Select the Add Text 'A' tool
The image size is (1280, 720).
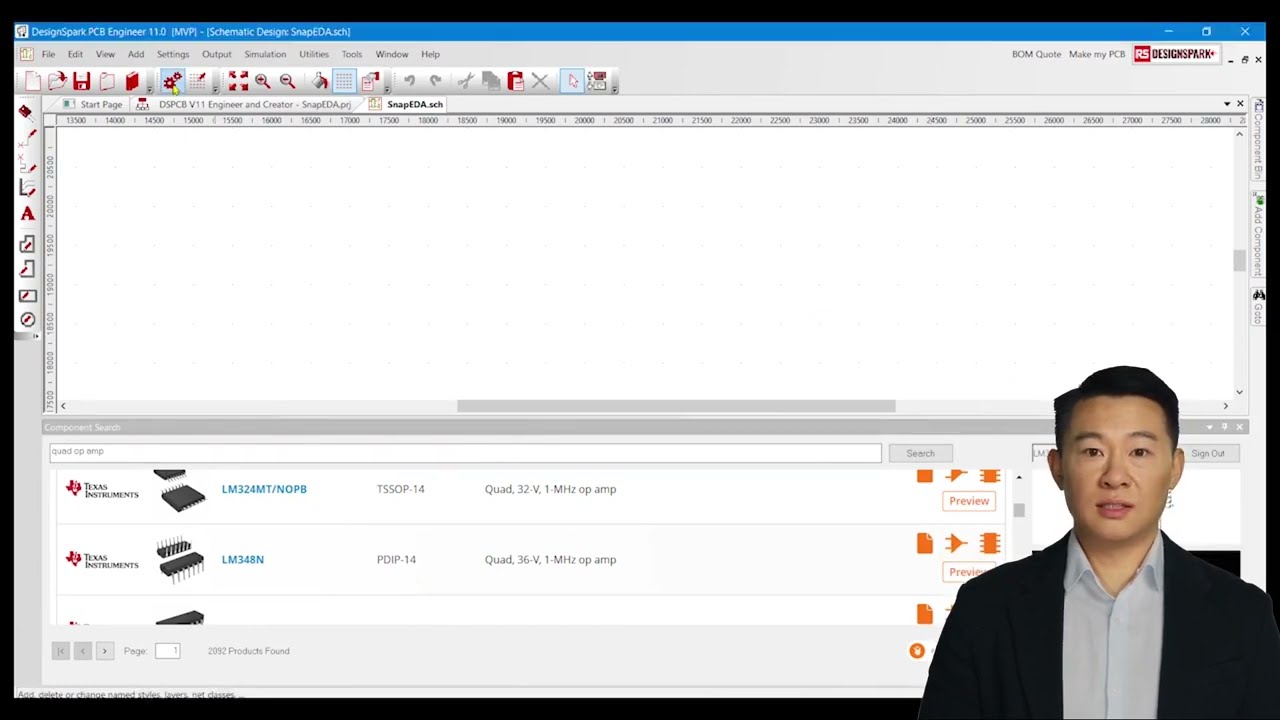point(27,213)
